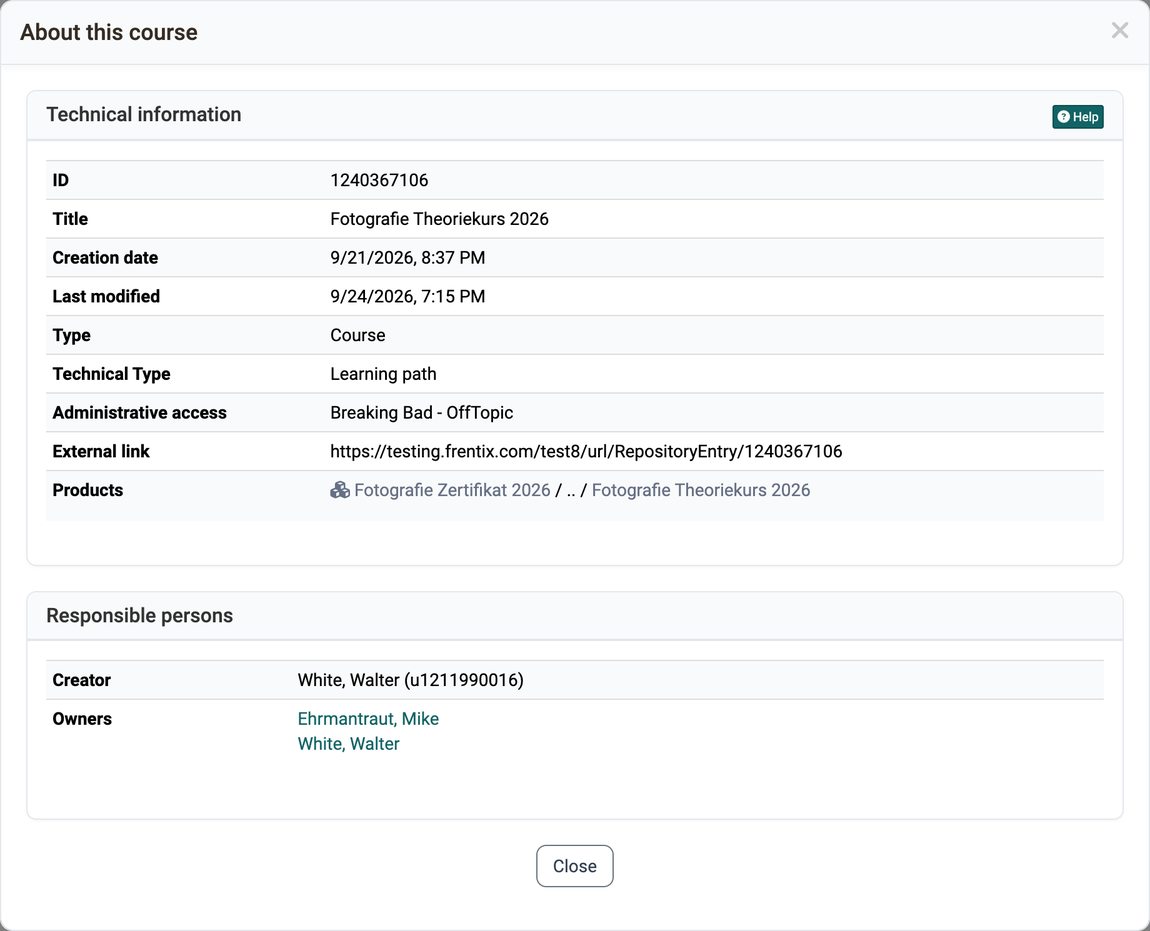Click the About this course dialog title
Image resolution: width=1150 pixels, height=931 pixels.
(x=109, y=32)
